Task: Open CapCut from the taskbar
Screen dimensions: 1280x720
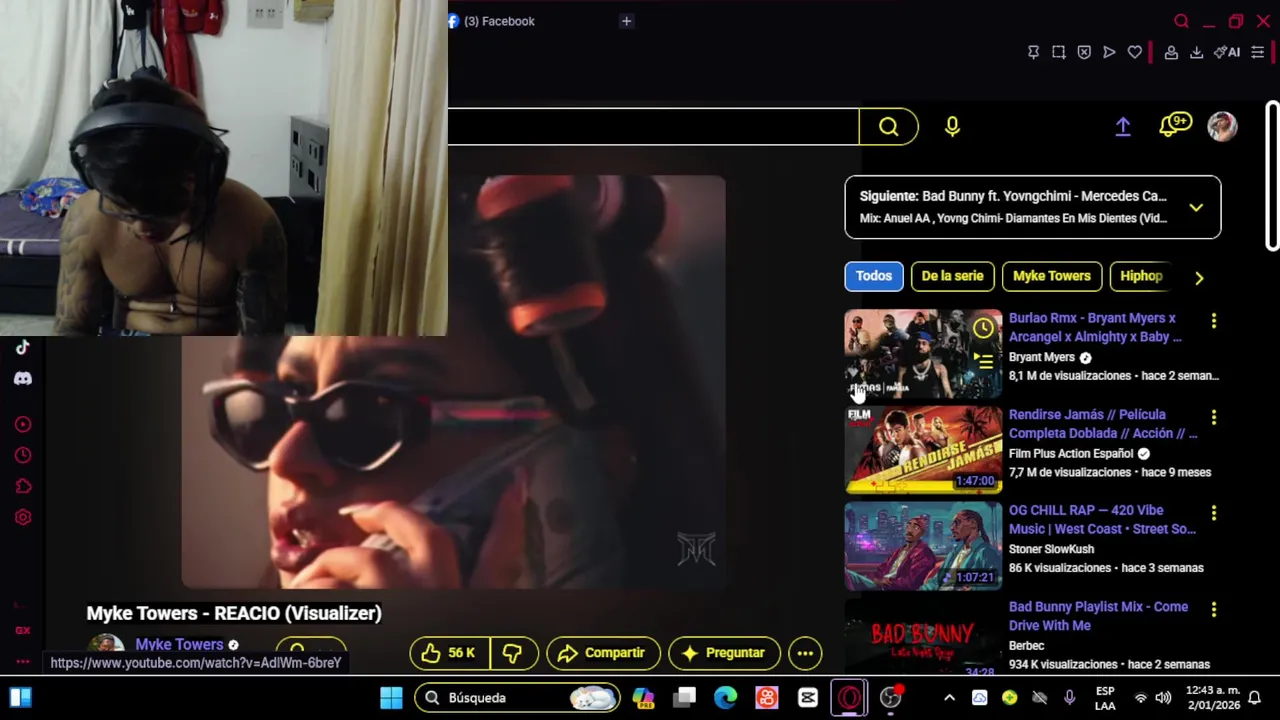Action: [x=807, y=698]
